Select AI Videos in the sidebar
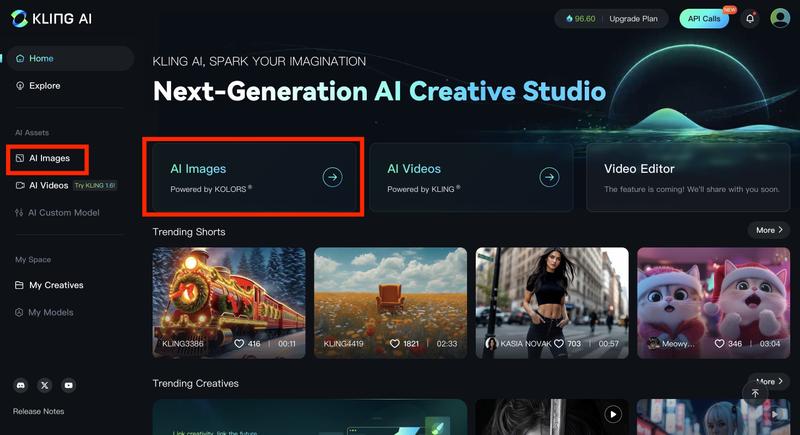The width and height of the screenshot is (800, 435). click(x=48, y=185)
